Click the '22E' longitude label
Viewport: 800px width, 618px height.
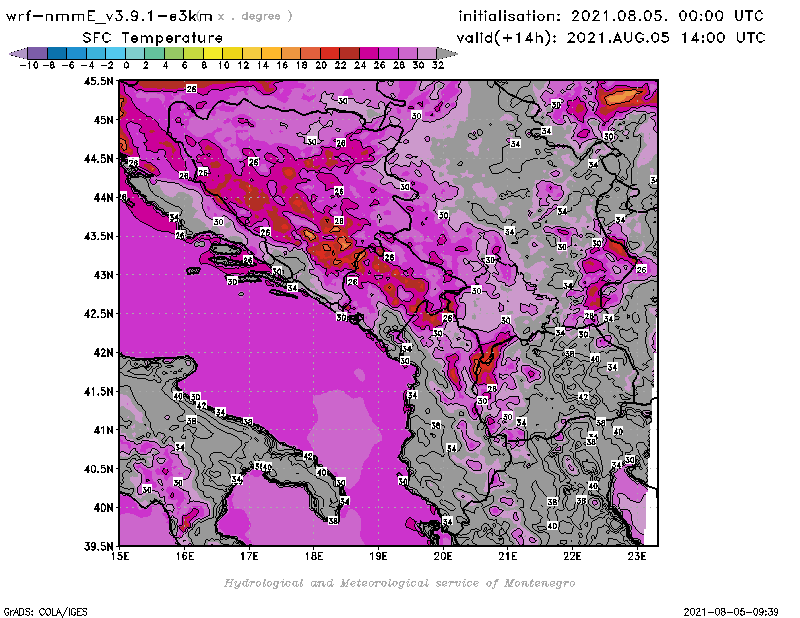[572, 556]
